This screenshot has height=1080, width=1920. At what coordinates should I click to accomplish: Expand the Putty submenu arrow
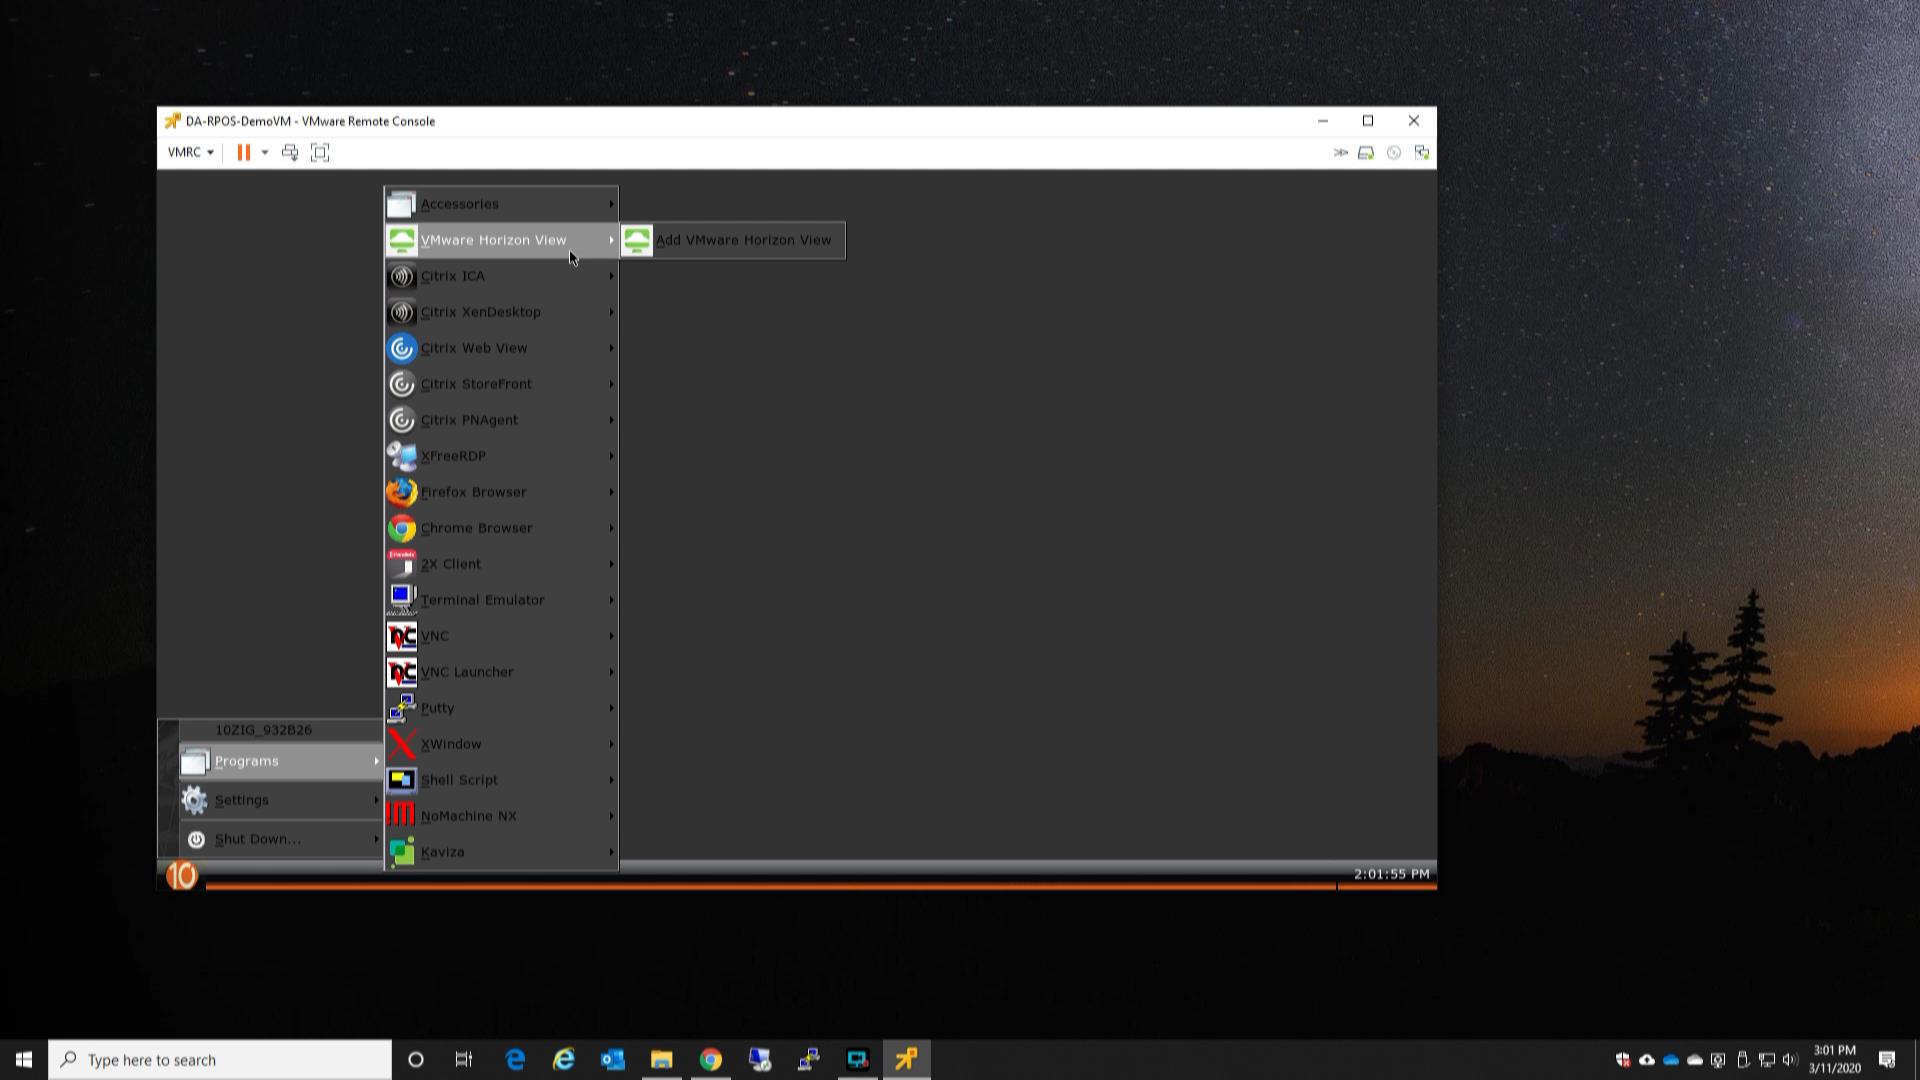pos(611,708)
